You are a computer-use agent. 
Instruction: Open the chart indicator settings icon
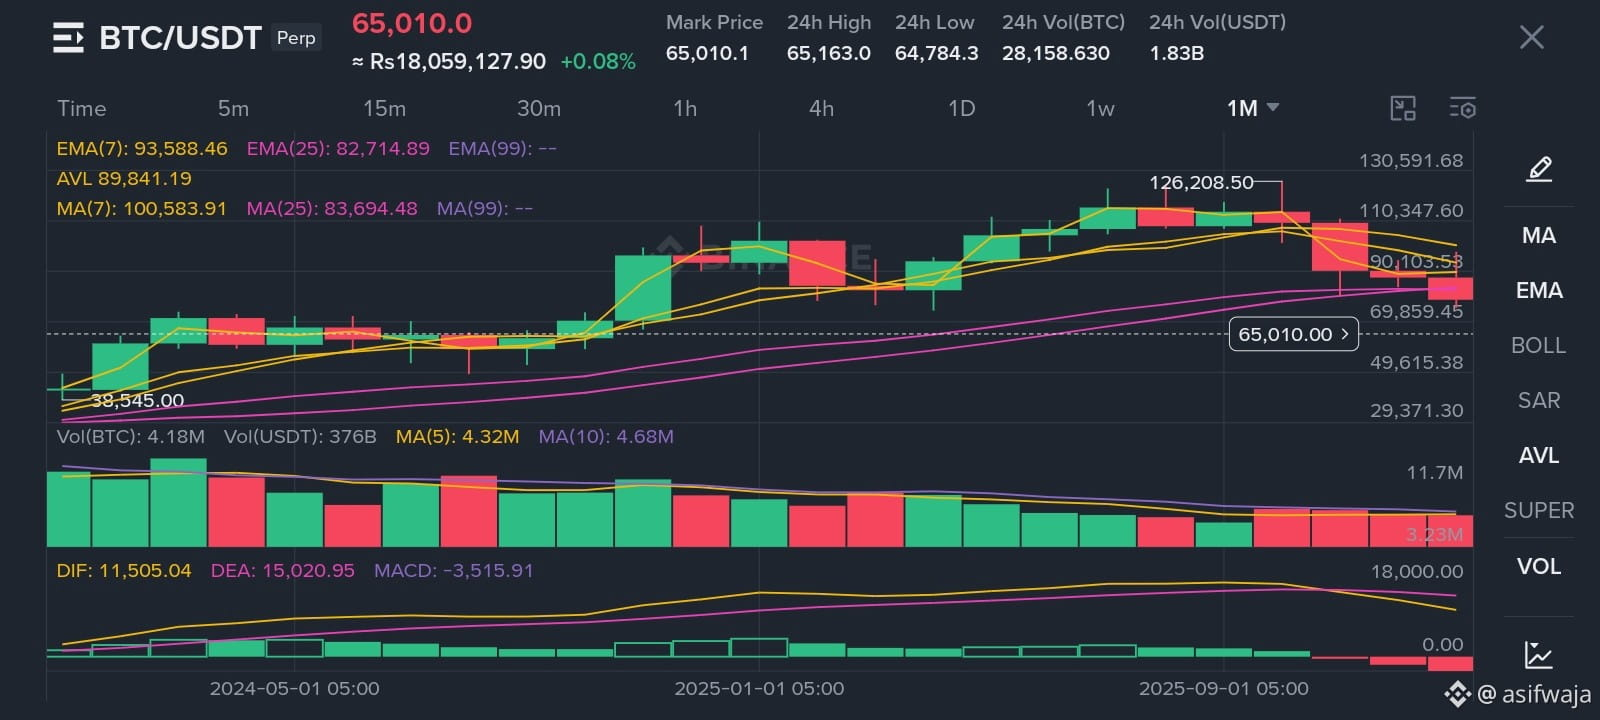1462,108
